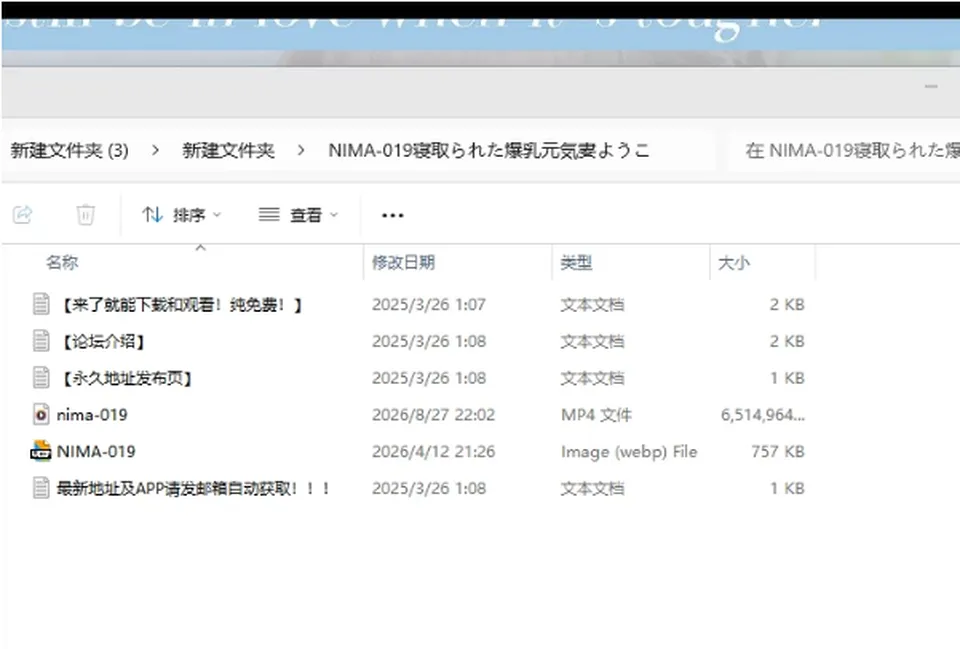Click the 2 KB size of 【论坛介绍】

[x=787, y=341]
